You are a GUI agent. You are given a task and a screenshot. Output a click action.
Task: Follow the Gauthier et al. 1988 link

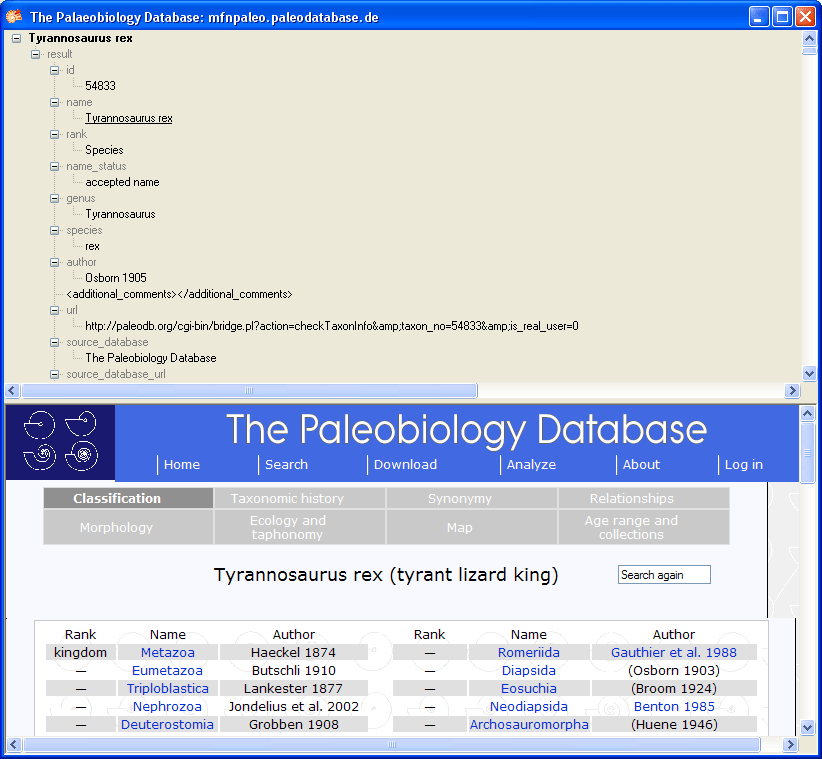673,652
